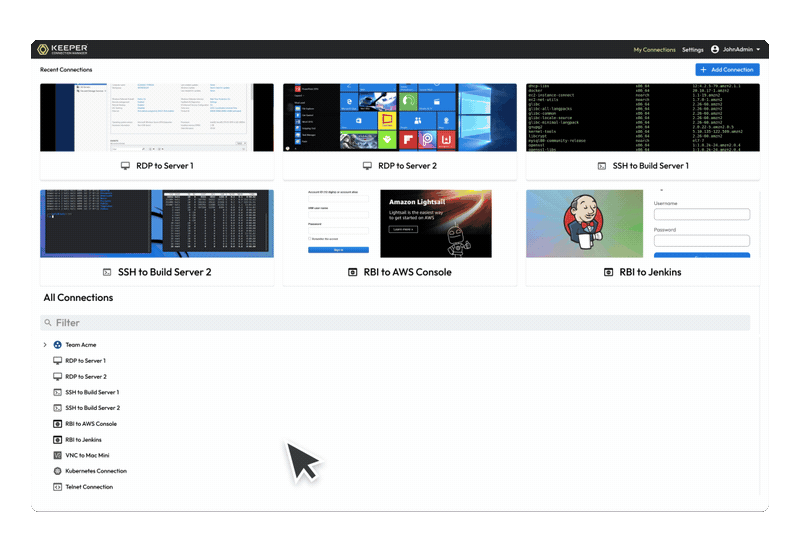Focus the Filter search field

[x=400, y=323]
